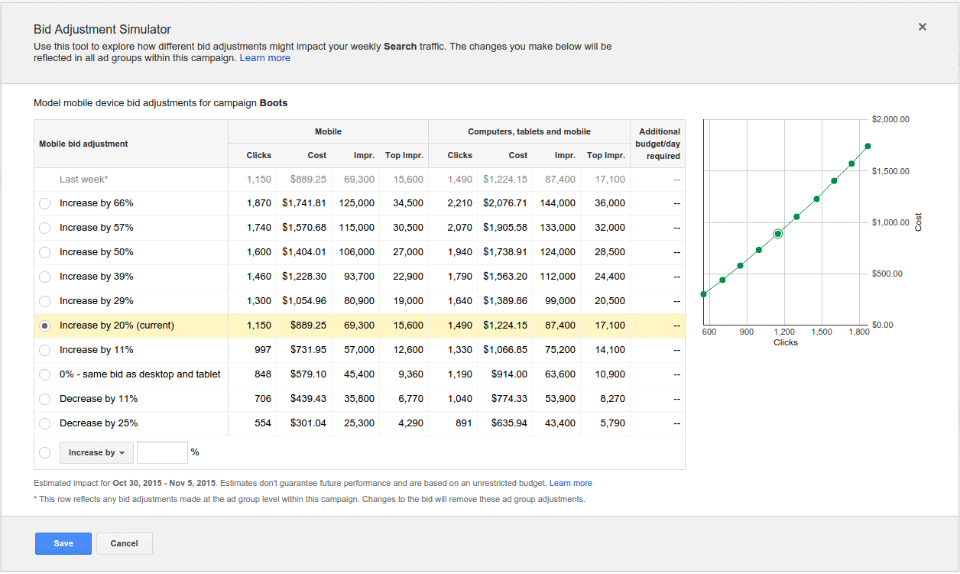960x574 pixels.
Task: Click the topmost data point on the graph
Action: coord(868,146)
